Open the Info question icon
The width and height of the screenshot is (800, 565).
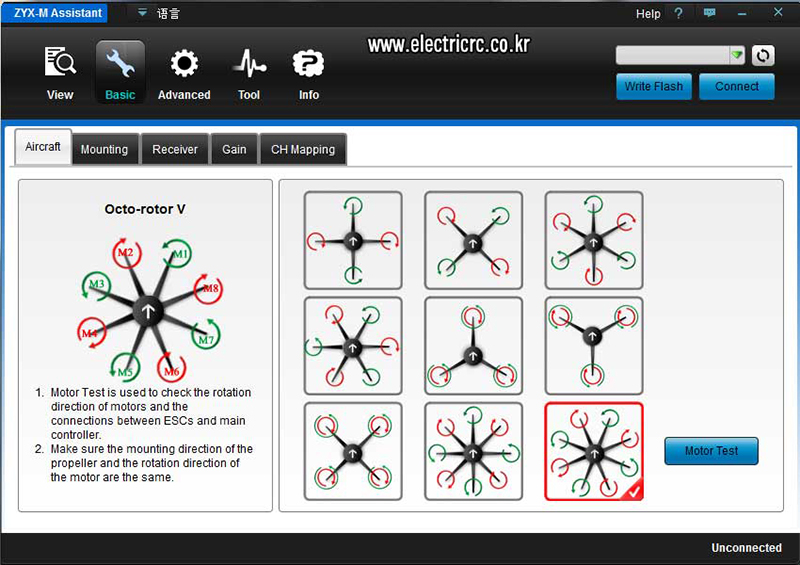pyautogui.click(x=308, y=63)
